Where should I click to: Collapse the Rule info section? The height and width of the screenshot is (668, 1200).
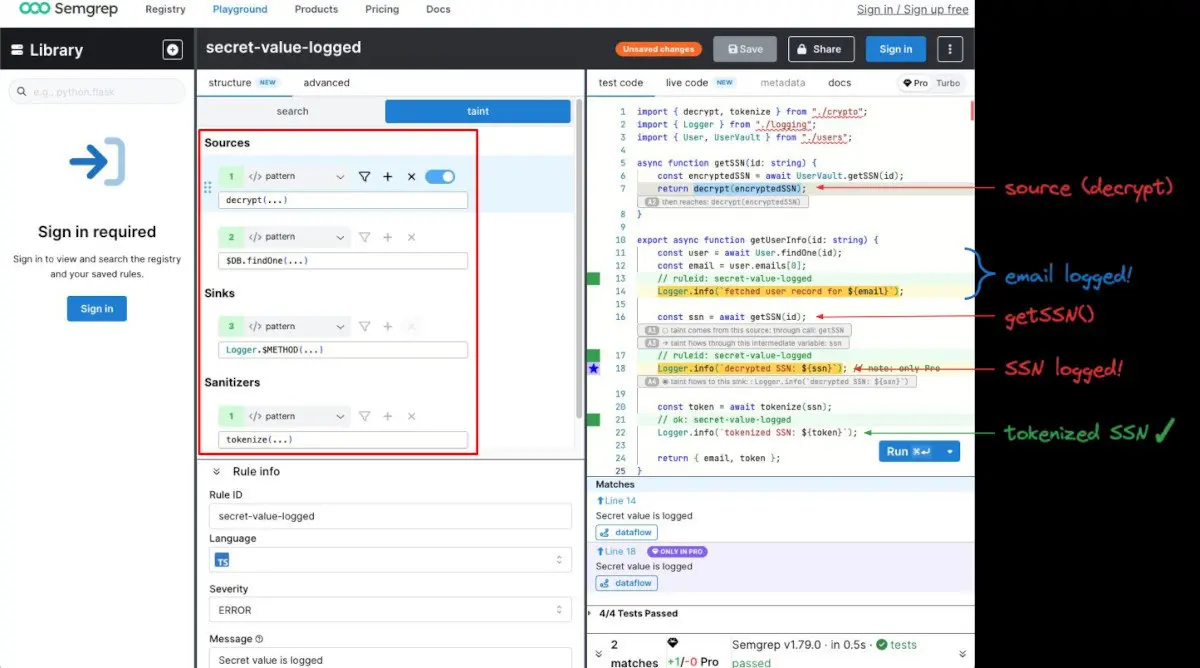(216, 472)
